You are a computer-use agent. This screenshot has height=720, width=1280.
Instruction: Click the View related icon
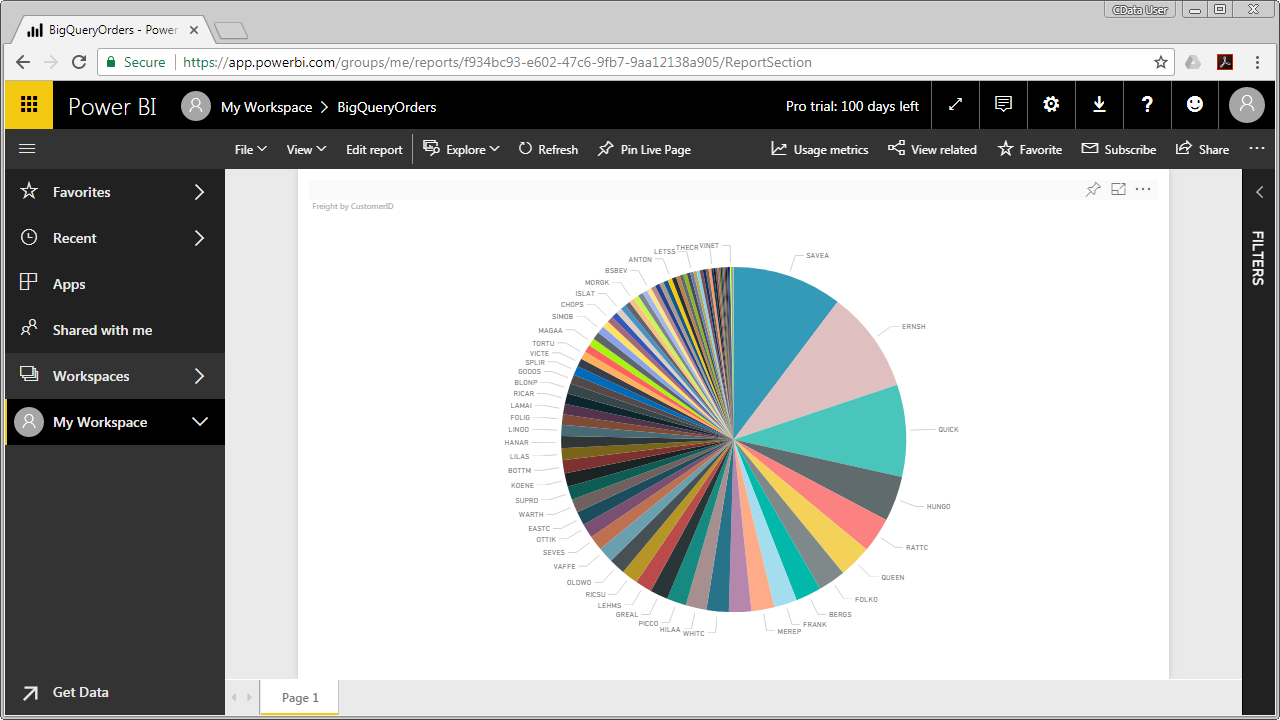(x=931, y=149)
